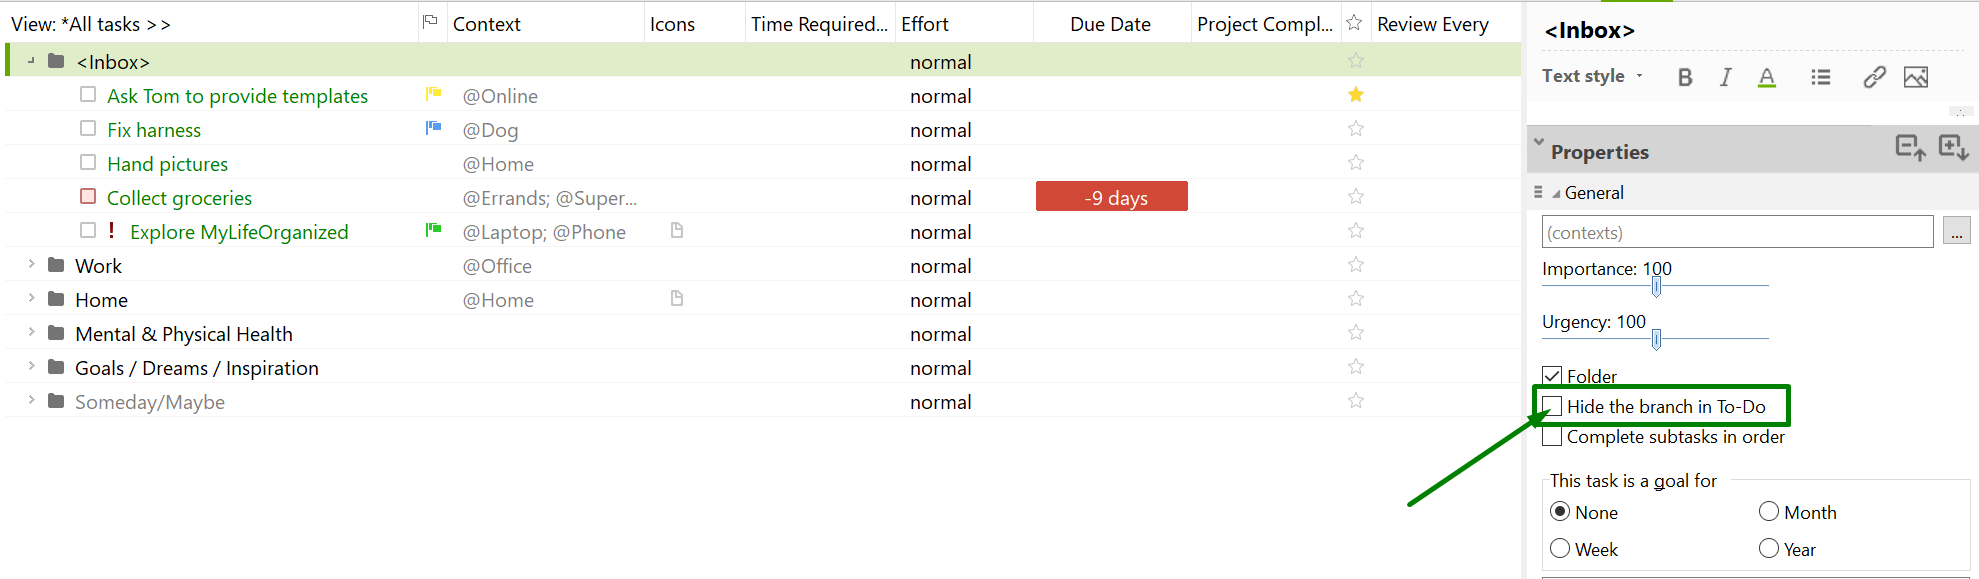Click into the contexts input field
This screenshot has width=1979, height=579.
point(1737,232)
